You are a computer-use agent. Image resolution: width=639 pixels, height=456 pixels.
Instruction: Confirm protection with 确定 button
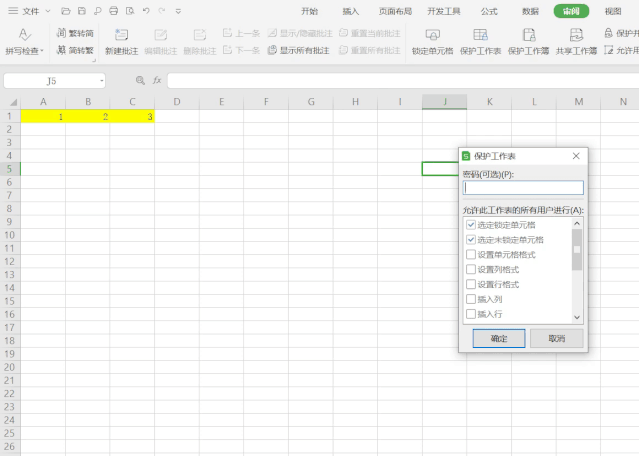click(498, 339)
